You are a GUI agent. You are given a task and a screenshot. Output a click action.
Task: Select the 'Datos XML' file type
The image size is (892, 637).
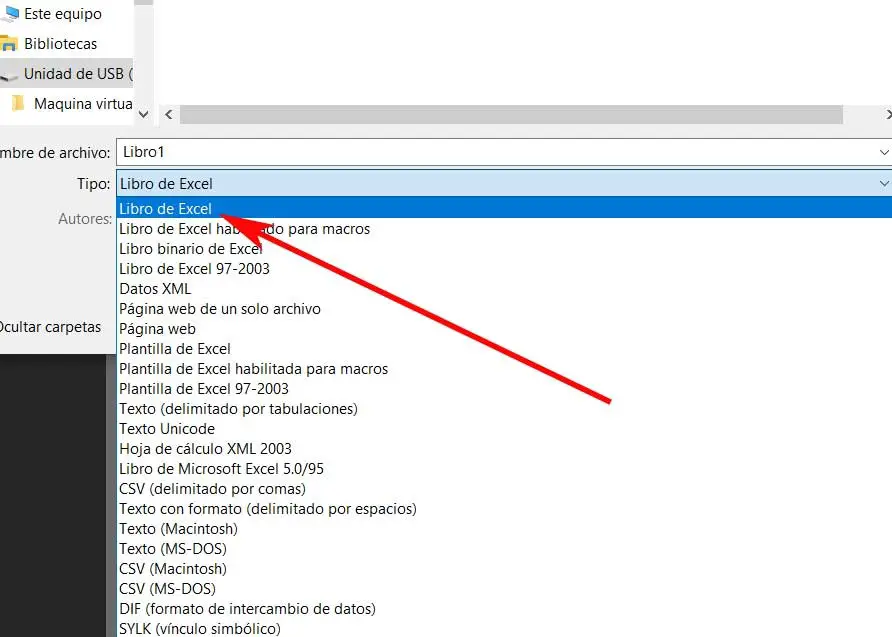point(155,288)
